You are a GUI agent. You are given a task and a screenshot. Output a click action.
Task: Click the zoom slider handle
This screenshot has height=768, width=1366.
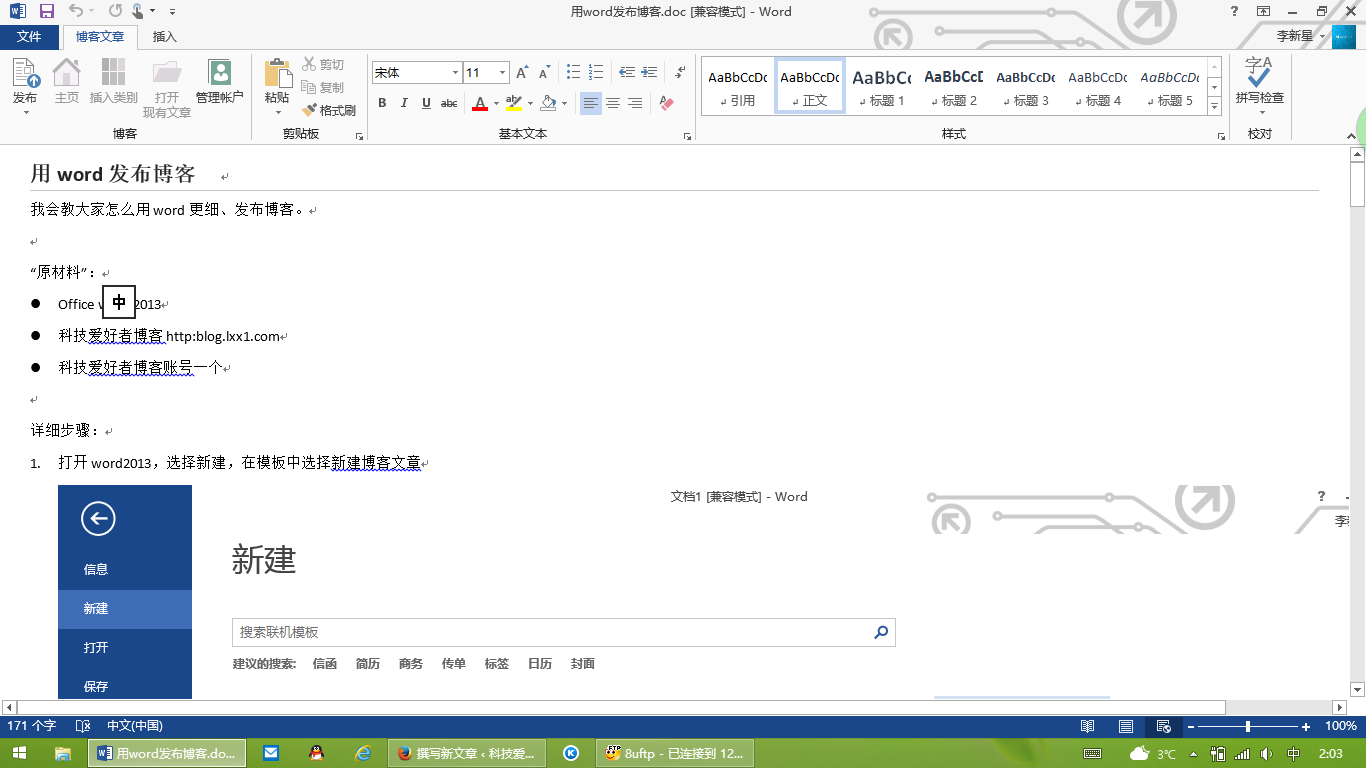pos(1247,726)
